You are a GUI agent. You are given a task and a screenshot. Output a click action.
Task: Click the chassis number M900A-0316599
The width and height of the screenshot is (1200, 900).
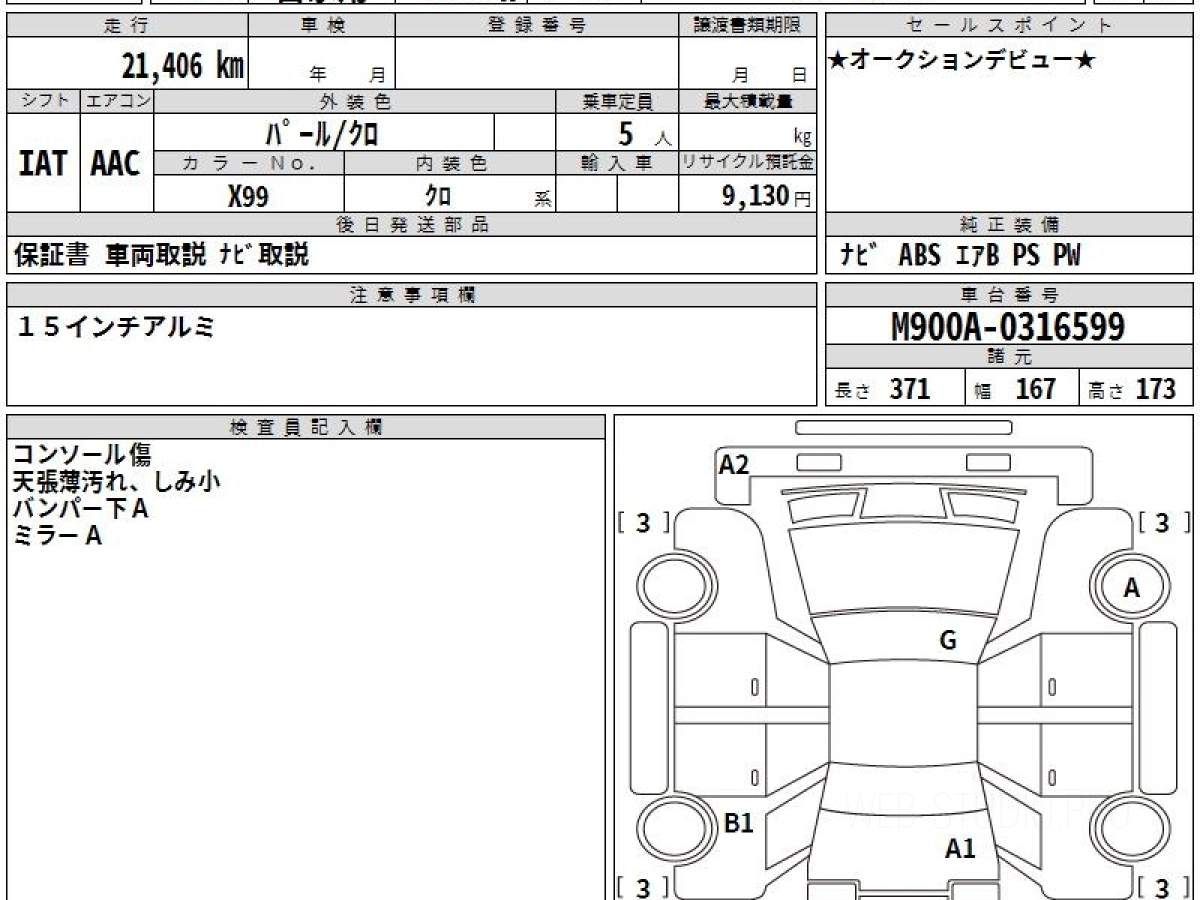[1008, 326]
